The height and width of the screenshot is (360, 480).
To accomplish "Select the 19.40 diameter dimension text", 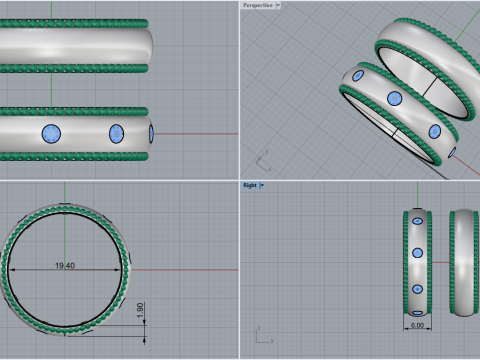I will tap(65, 266).
